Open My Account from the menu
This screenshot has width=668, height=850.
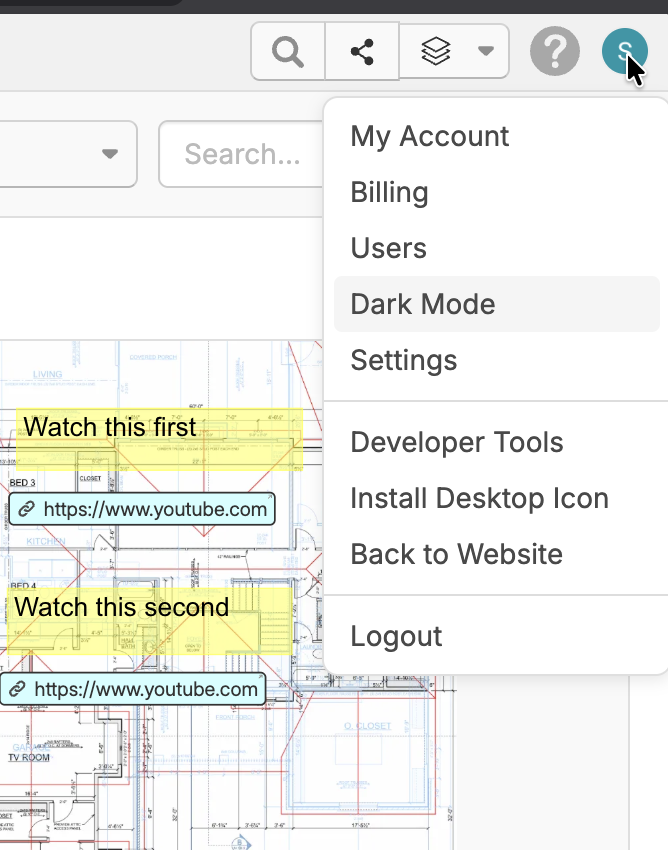point(430,137)
